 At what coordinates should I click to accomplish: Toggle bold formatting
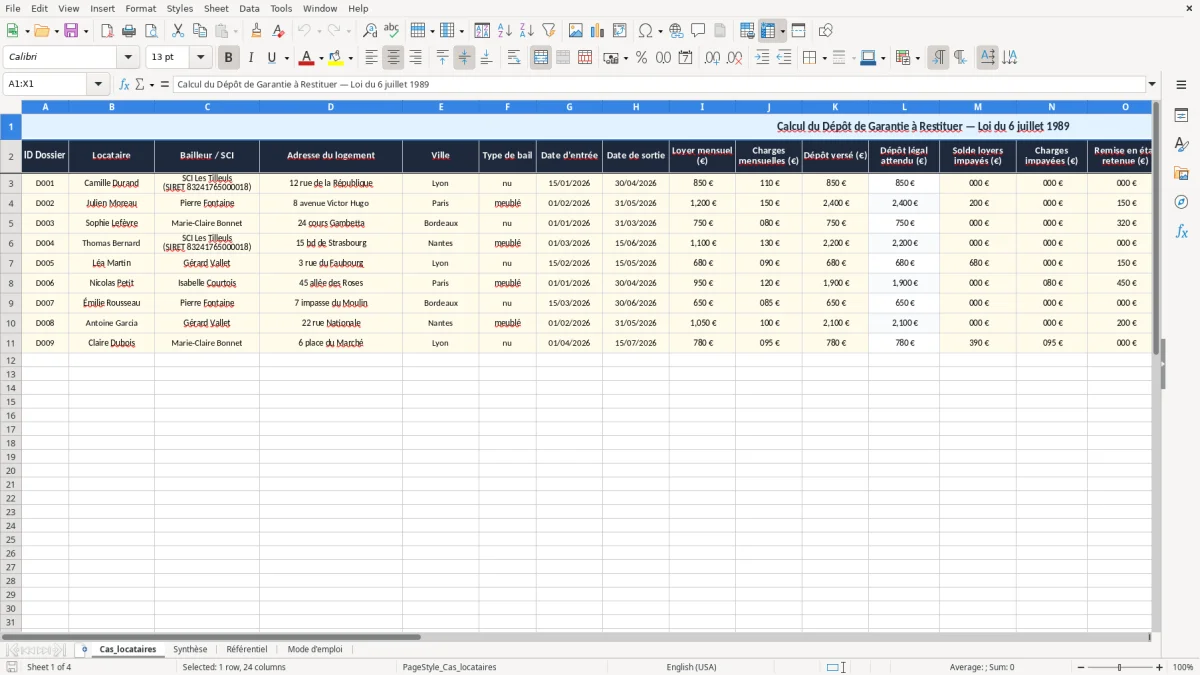coord(229,58)
